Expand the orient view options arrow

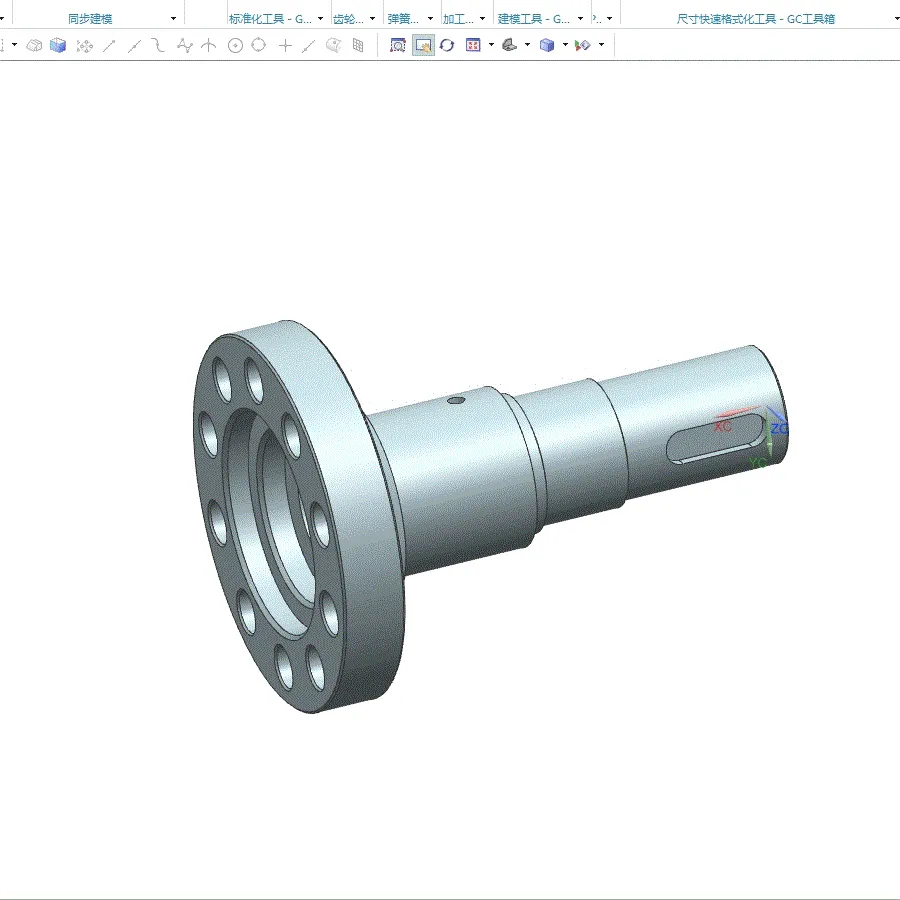pos(527,44)
